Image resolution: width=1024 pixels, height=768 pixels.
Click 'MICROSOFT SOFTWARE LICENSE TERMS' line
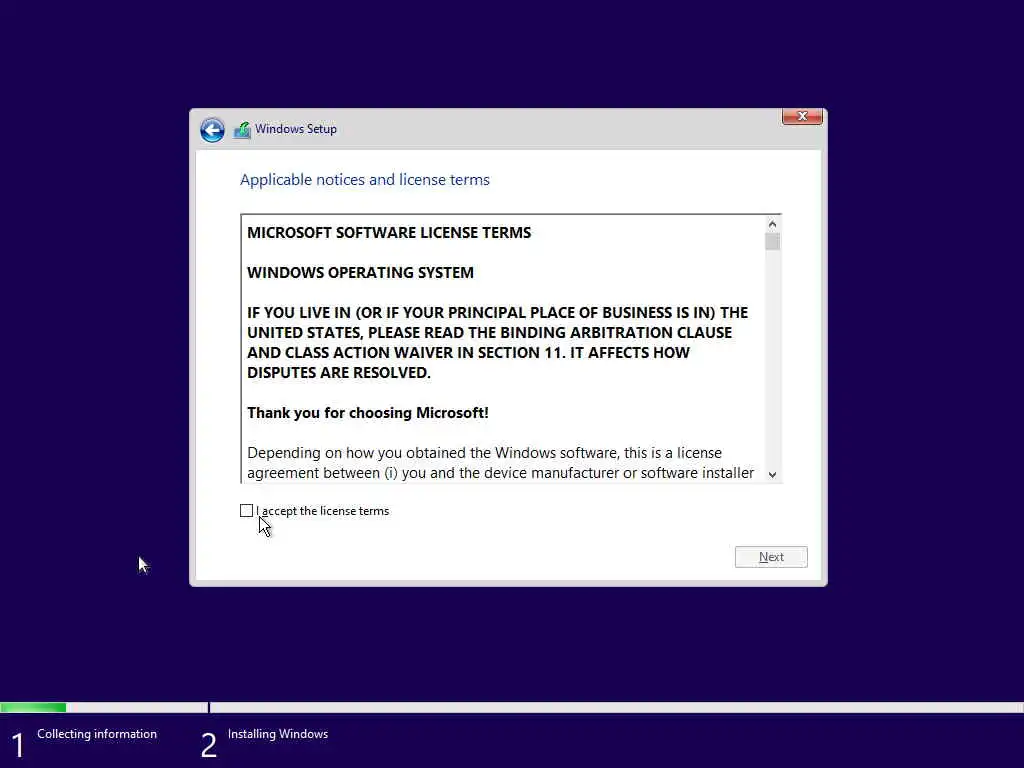click(389, 233)
